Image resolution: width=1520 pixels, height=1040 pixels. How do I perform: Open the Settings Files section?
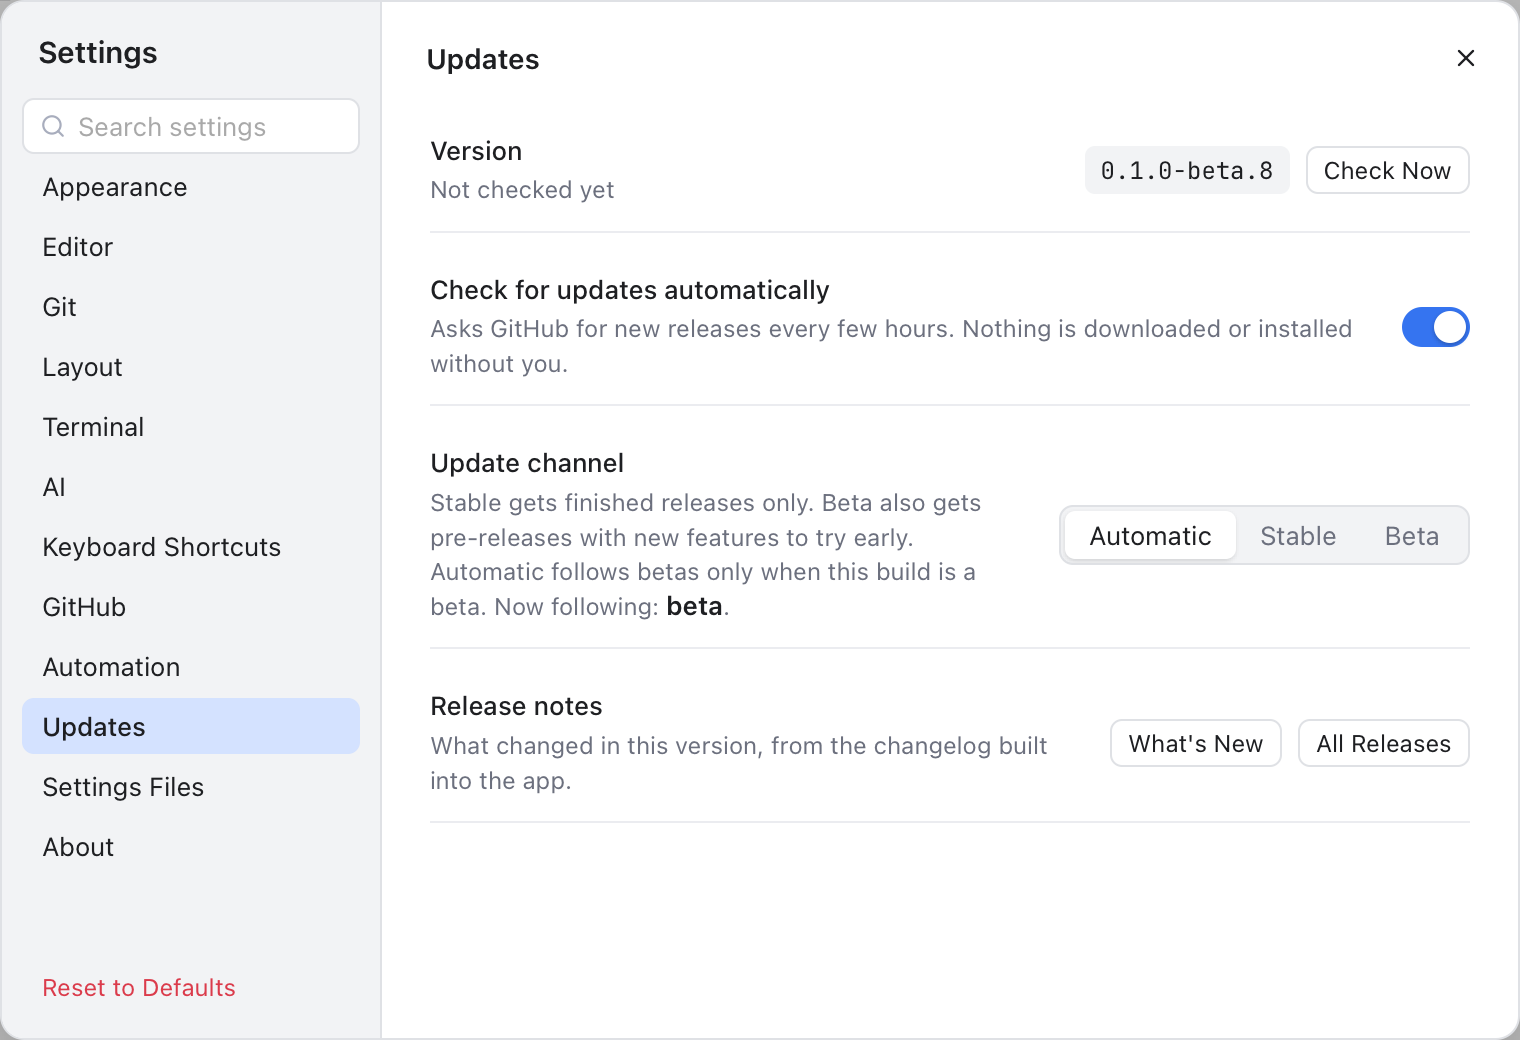(191, 787)
